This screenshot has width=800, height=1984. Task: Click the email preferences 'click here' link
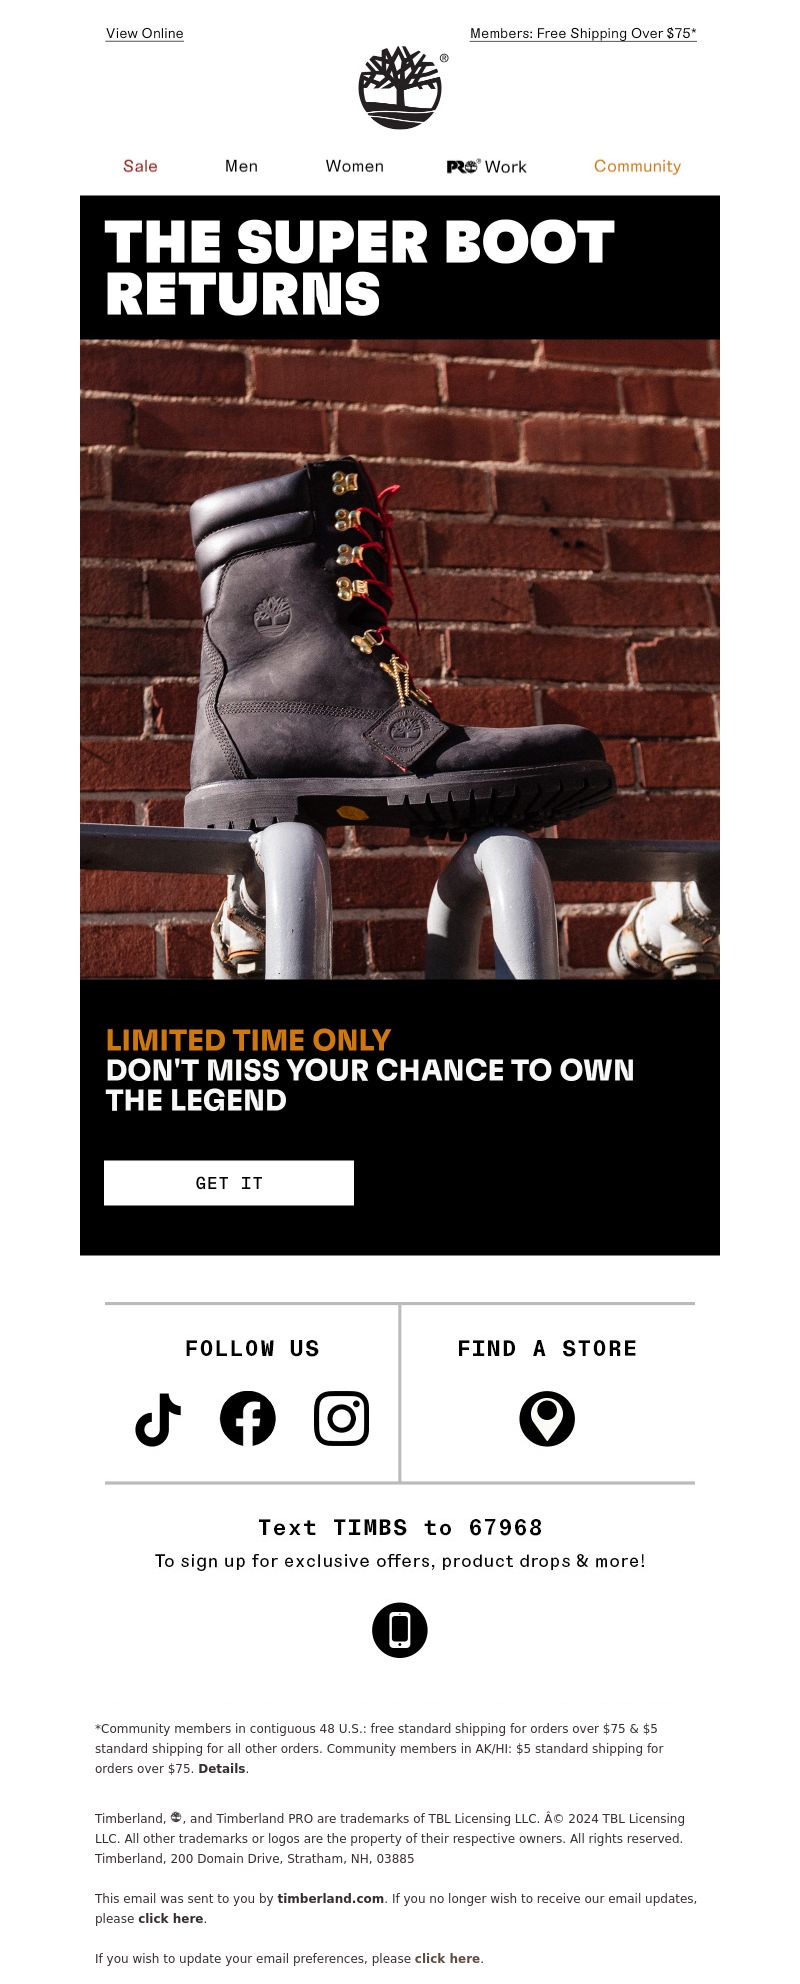coord(447,1958)
